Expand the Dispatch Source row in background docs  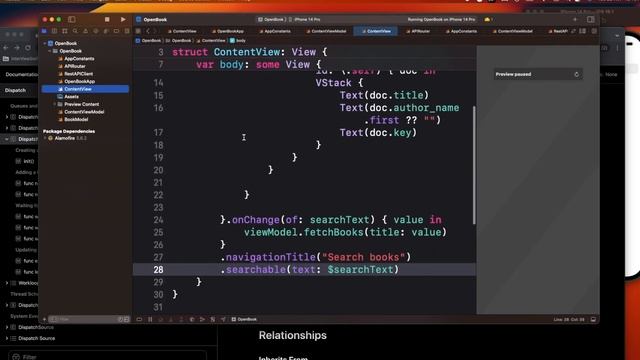coord(7,338)
